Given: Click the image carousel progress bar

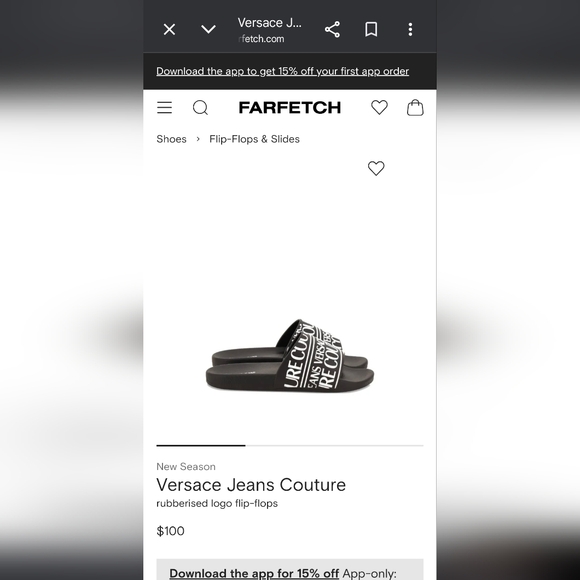Looking at the screenshot, I should [290, 445].
